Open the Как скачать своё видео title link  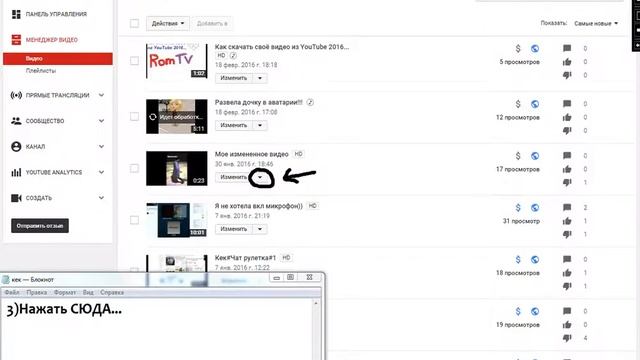282,47
